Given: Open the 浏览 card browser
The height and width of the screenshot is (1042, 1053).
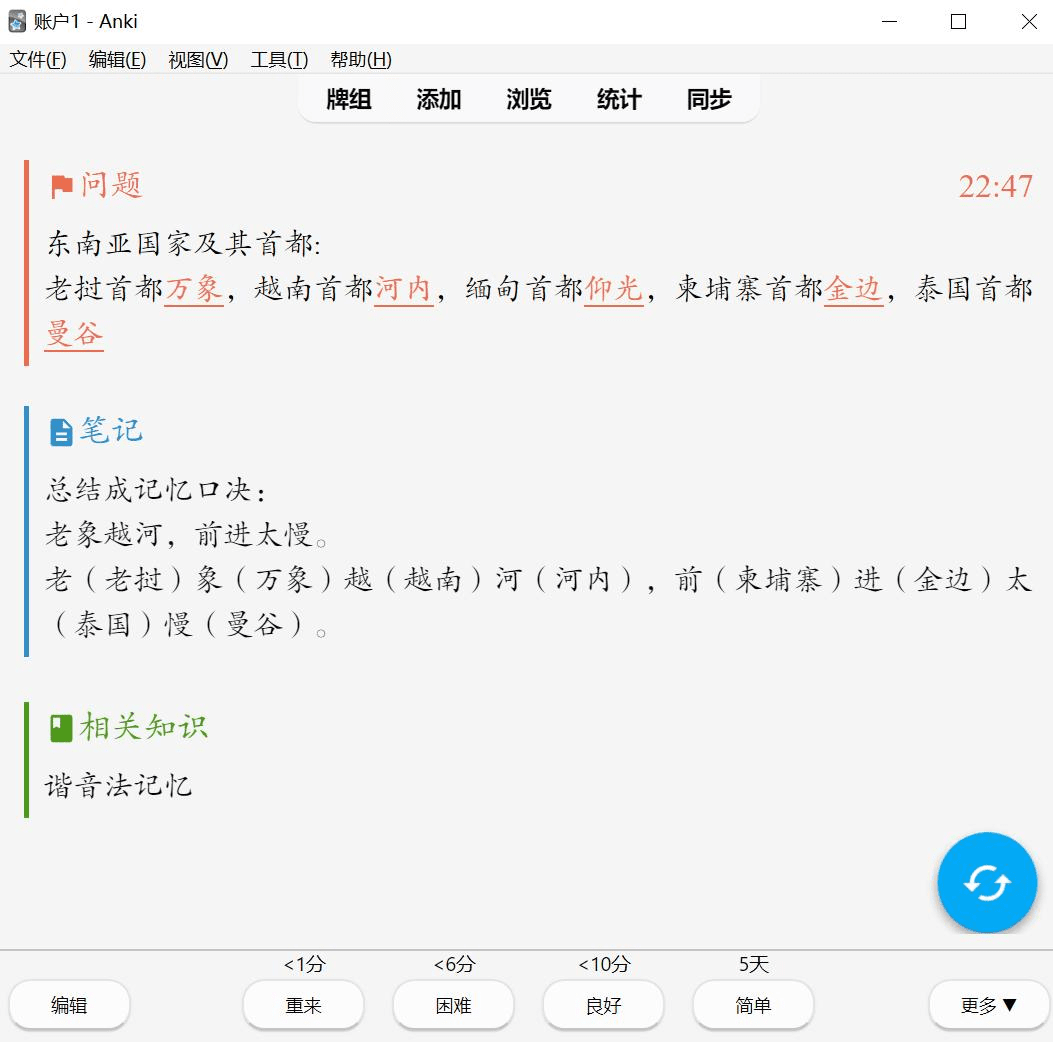Looking at the screenshot, I should (x=529, y=99).
